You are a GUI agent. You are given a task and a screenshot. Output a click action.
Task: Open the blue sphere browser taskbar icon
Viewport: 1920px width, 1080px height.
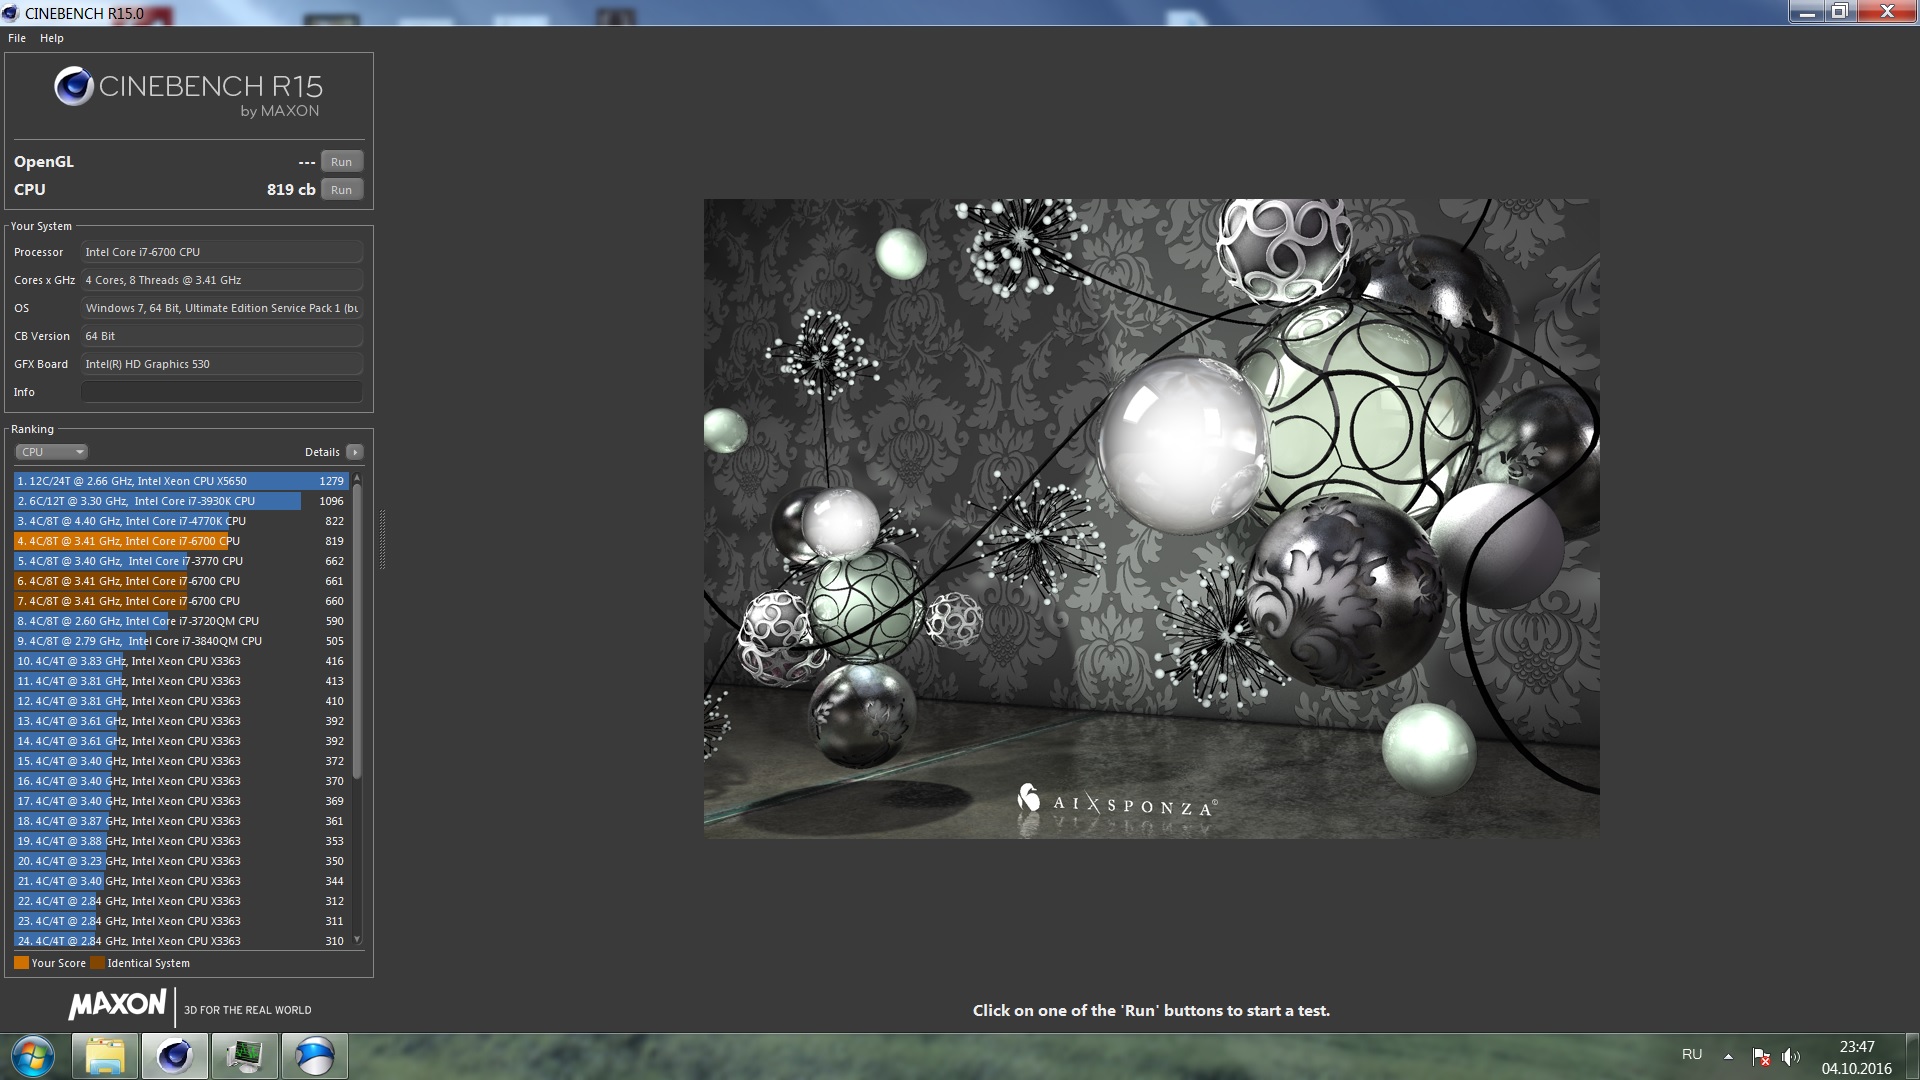pos(315,1056)
